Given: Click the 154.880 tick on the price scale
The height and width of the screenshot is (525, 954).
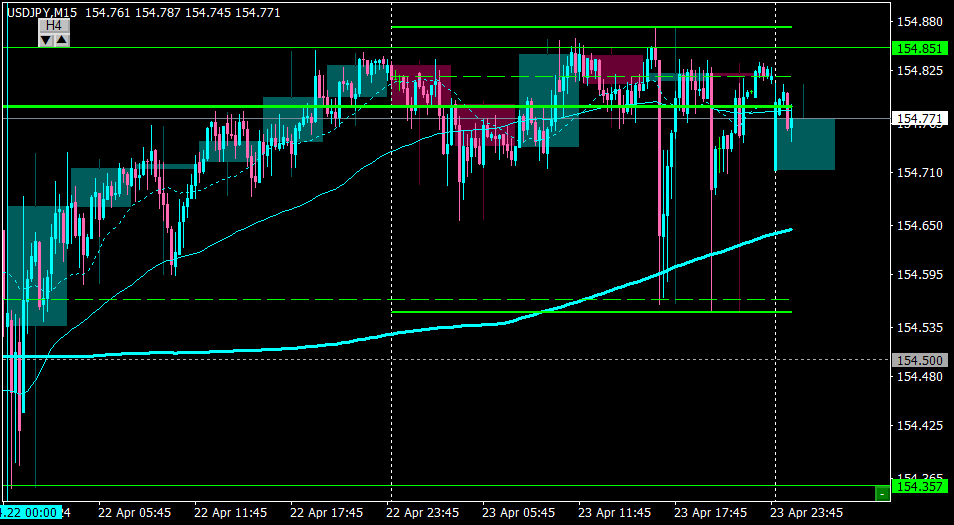Looking at the screenshot, I should tap(920, 22).
